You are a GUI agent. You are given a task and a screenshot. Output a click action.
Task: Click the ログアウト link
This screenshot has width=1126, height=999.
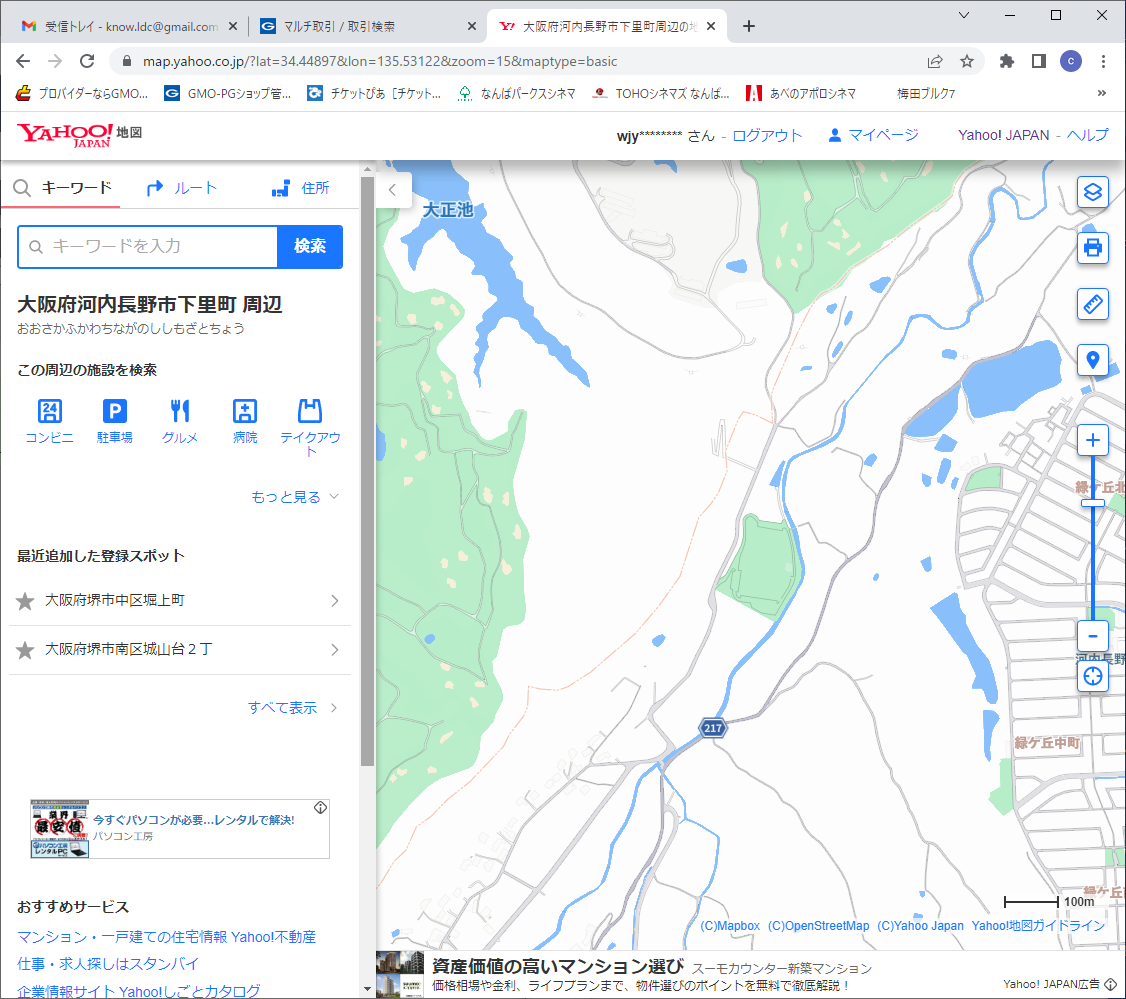767,135
